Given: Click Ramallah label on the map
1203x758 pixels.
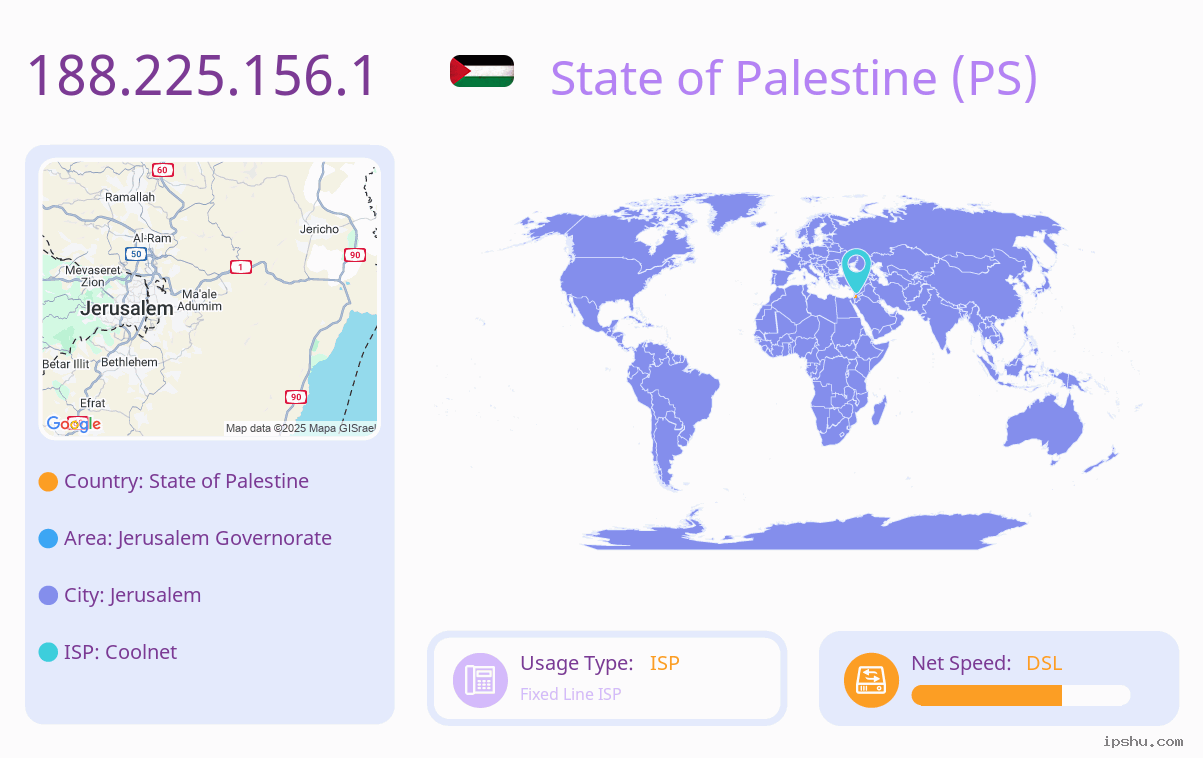Looking at the screenshot, I should coord(130,197).
